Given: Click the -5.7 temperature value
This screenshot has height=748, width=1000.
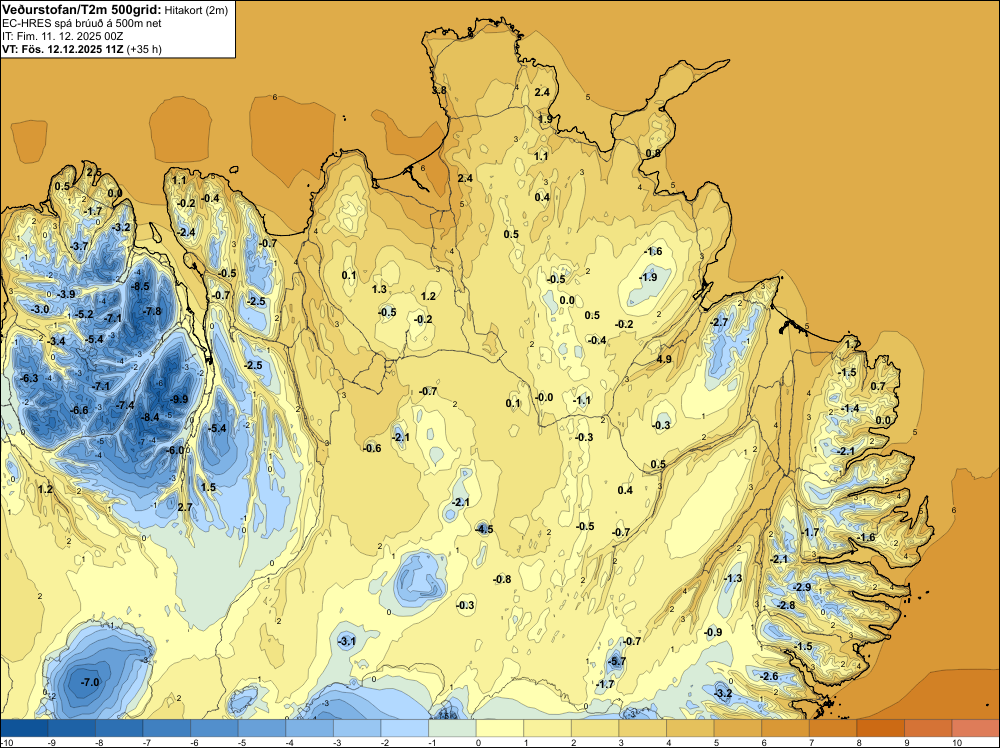Looking at the screenshot, I should point(617,661).
